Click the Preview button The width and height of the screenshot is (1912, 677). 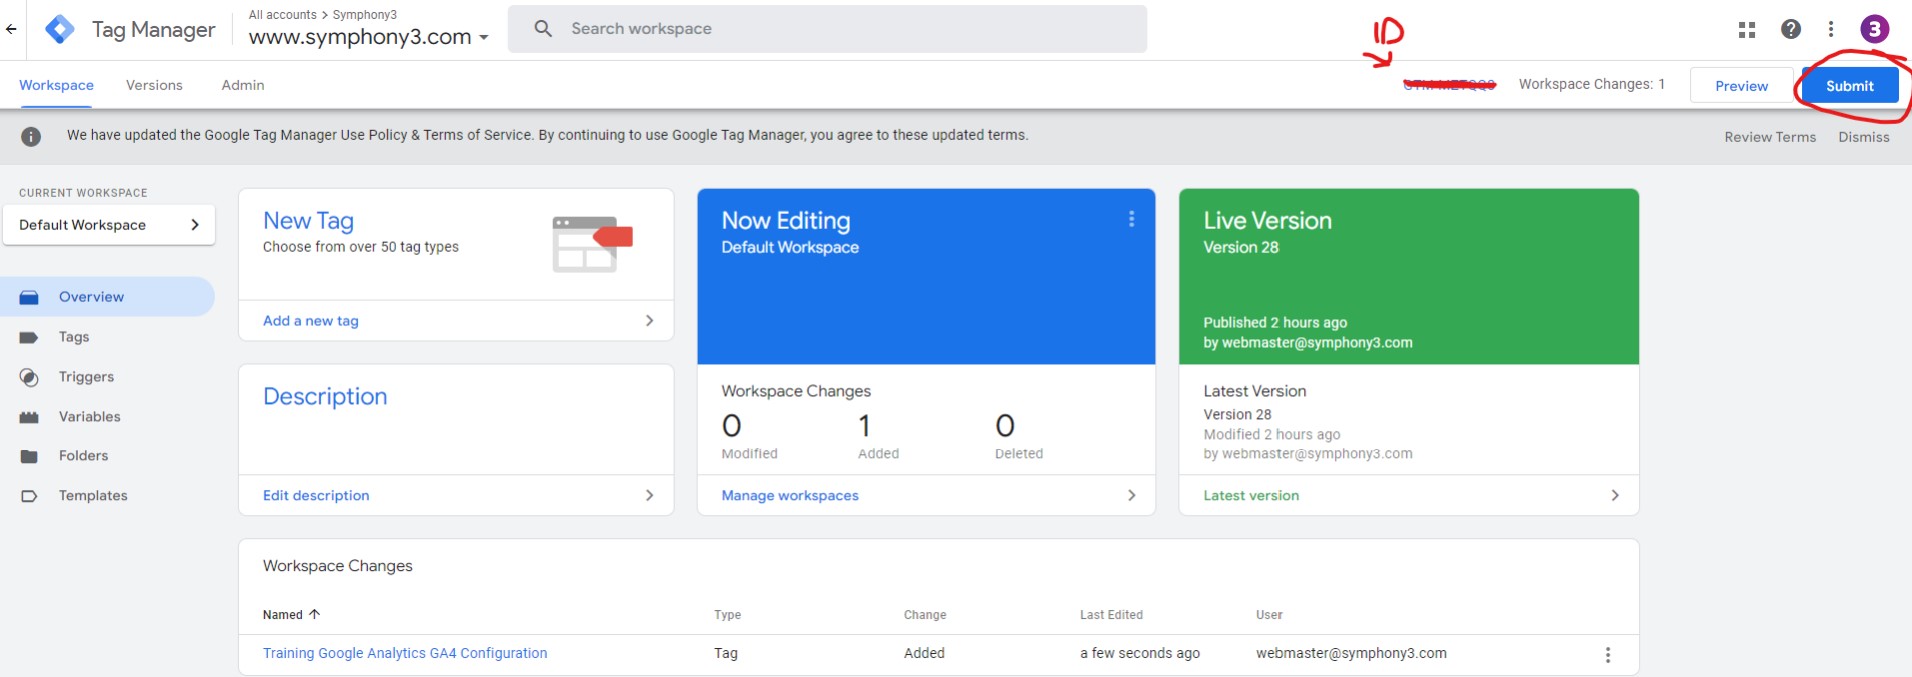pyautogui.click(x=1741, y=86)
